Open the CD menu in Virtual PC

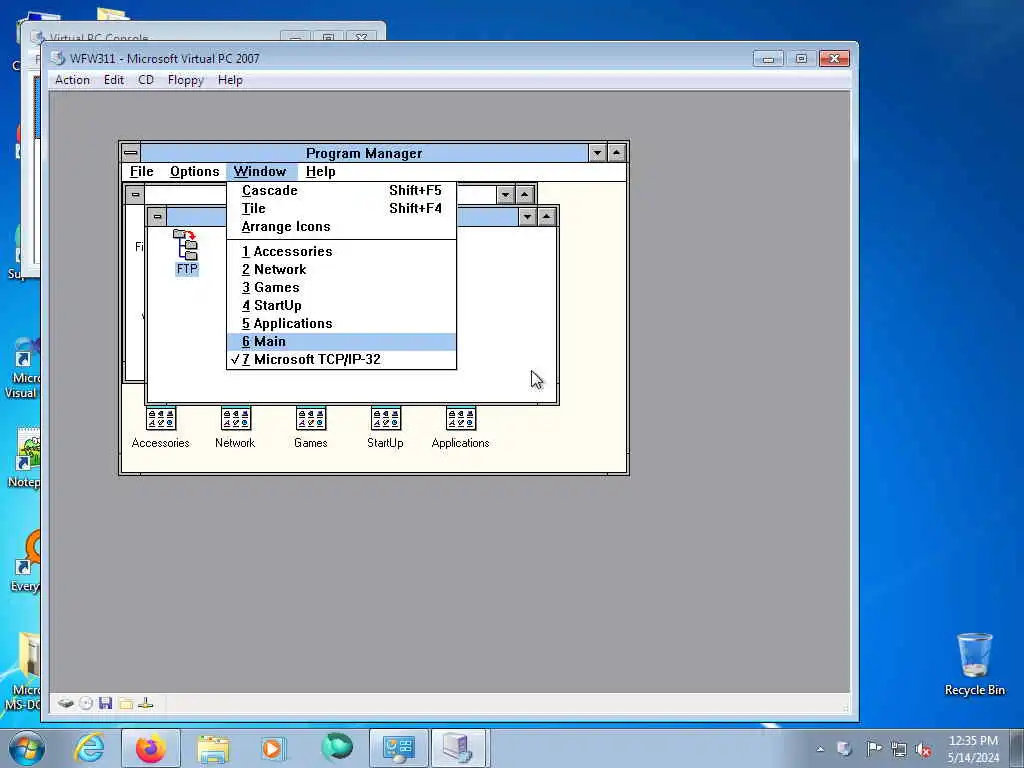pos(146,80)
